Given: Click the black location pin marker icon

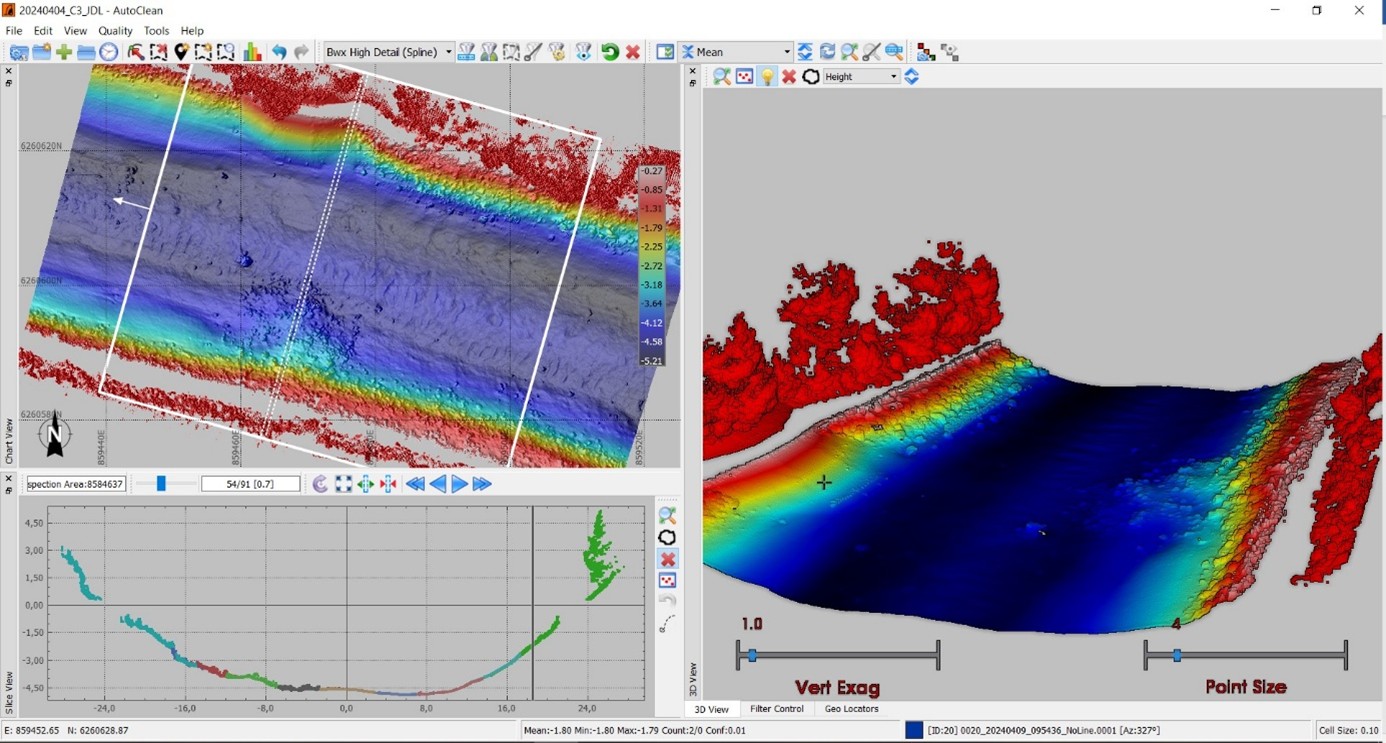Looking at the screenshot, I should (181, 52).
